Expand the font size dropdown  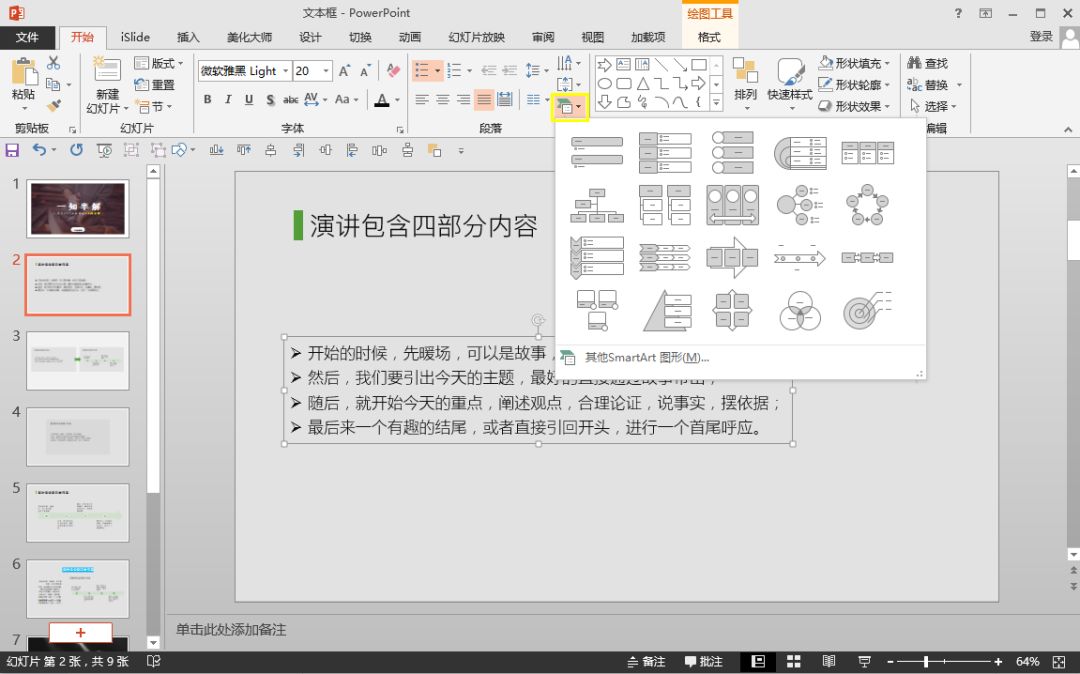[326, 71]
